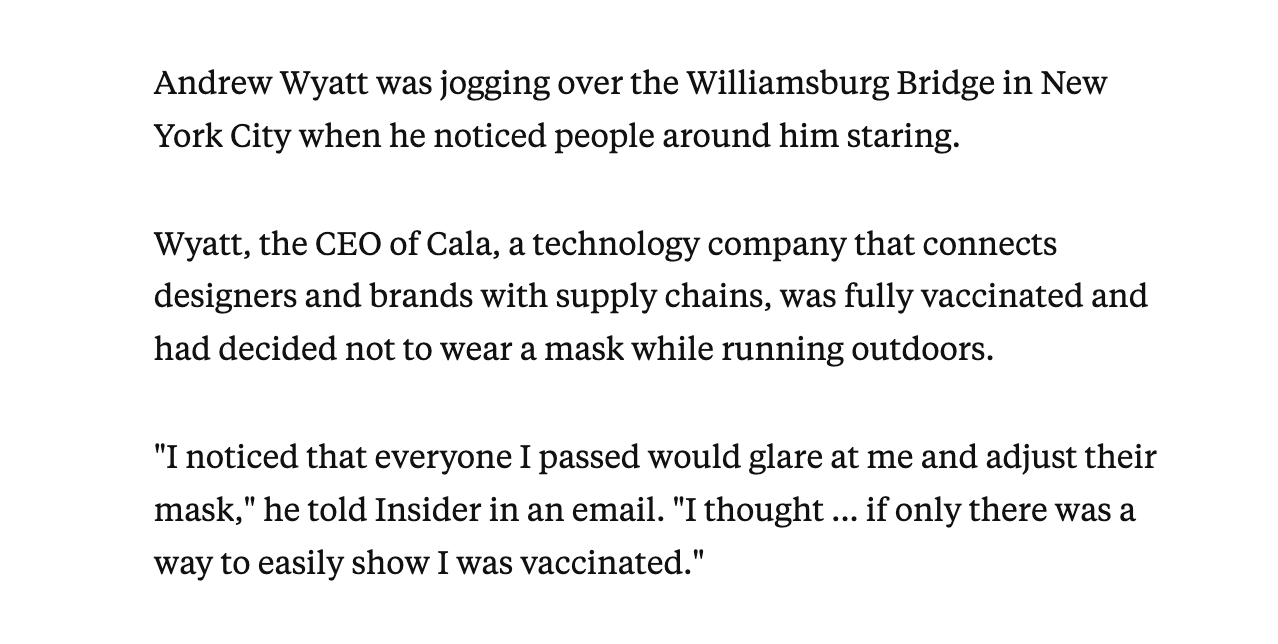Click the word "everyone" in the quote
1278x644 pixels.
(445, 459)
